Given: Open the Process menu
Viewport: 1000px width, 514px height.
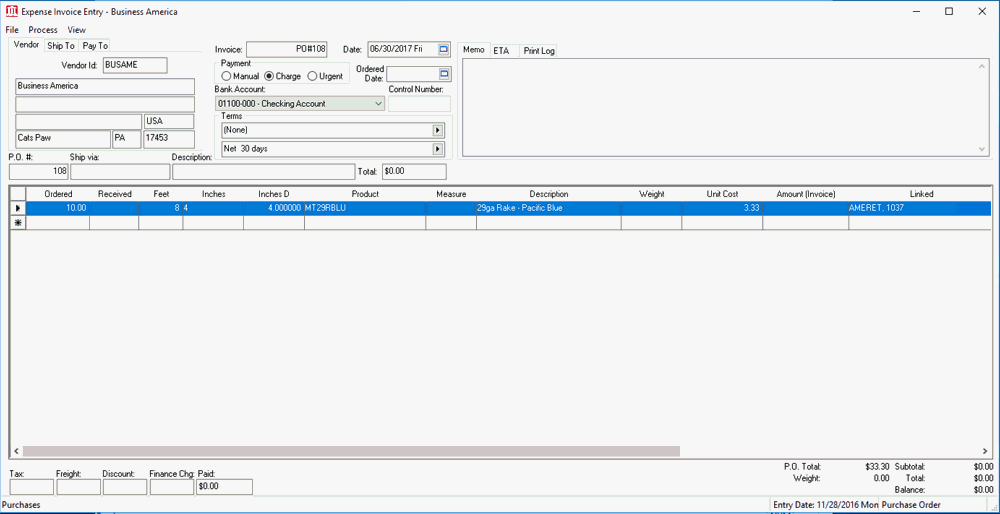Looking at the screenshot, I should 43,30.
